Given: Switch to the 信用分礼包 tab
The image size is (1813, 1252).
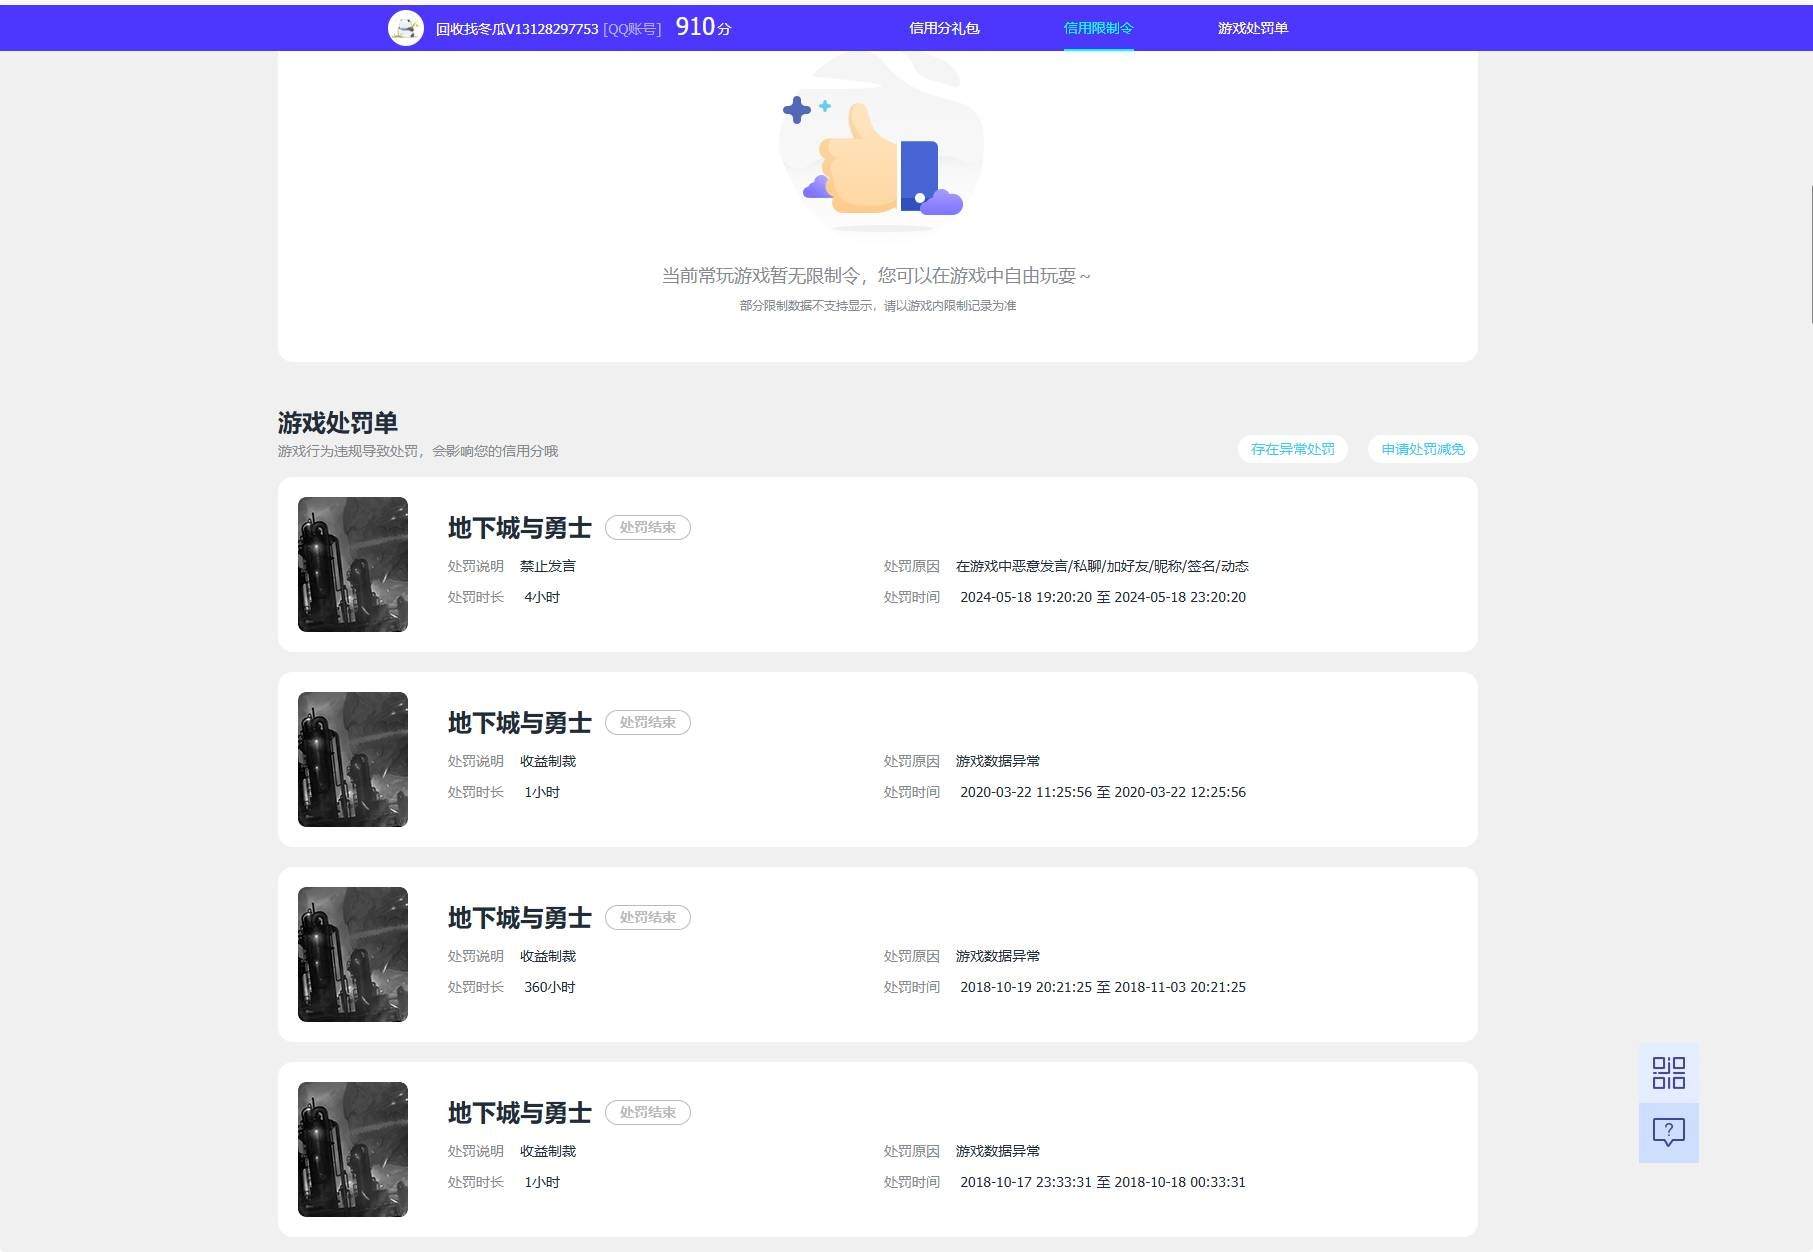Looking at the screenshot, I should (x=944, y=28).
